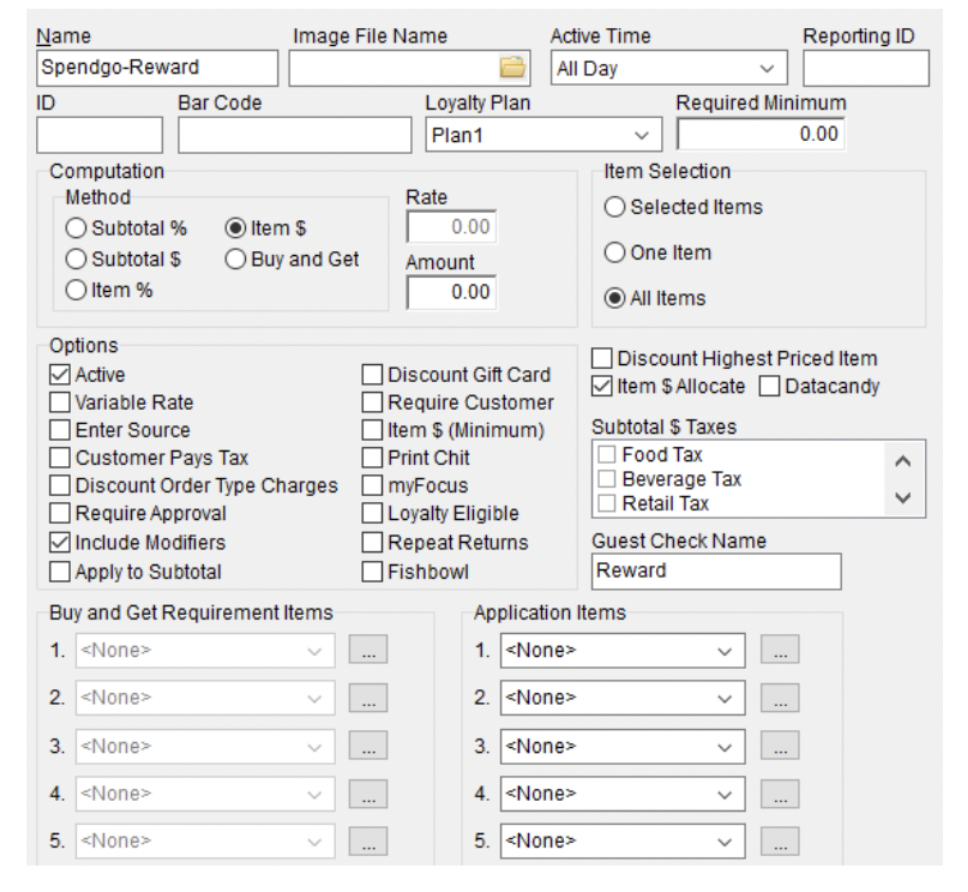
Task: Select the Buy and Get method
Action: (x=236, y=259)
